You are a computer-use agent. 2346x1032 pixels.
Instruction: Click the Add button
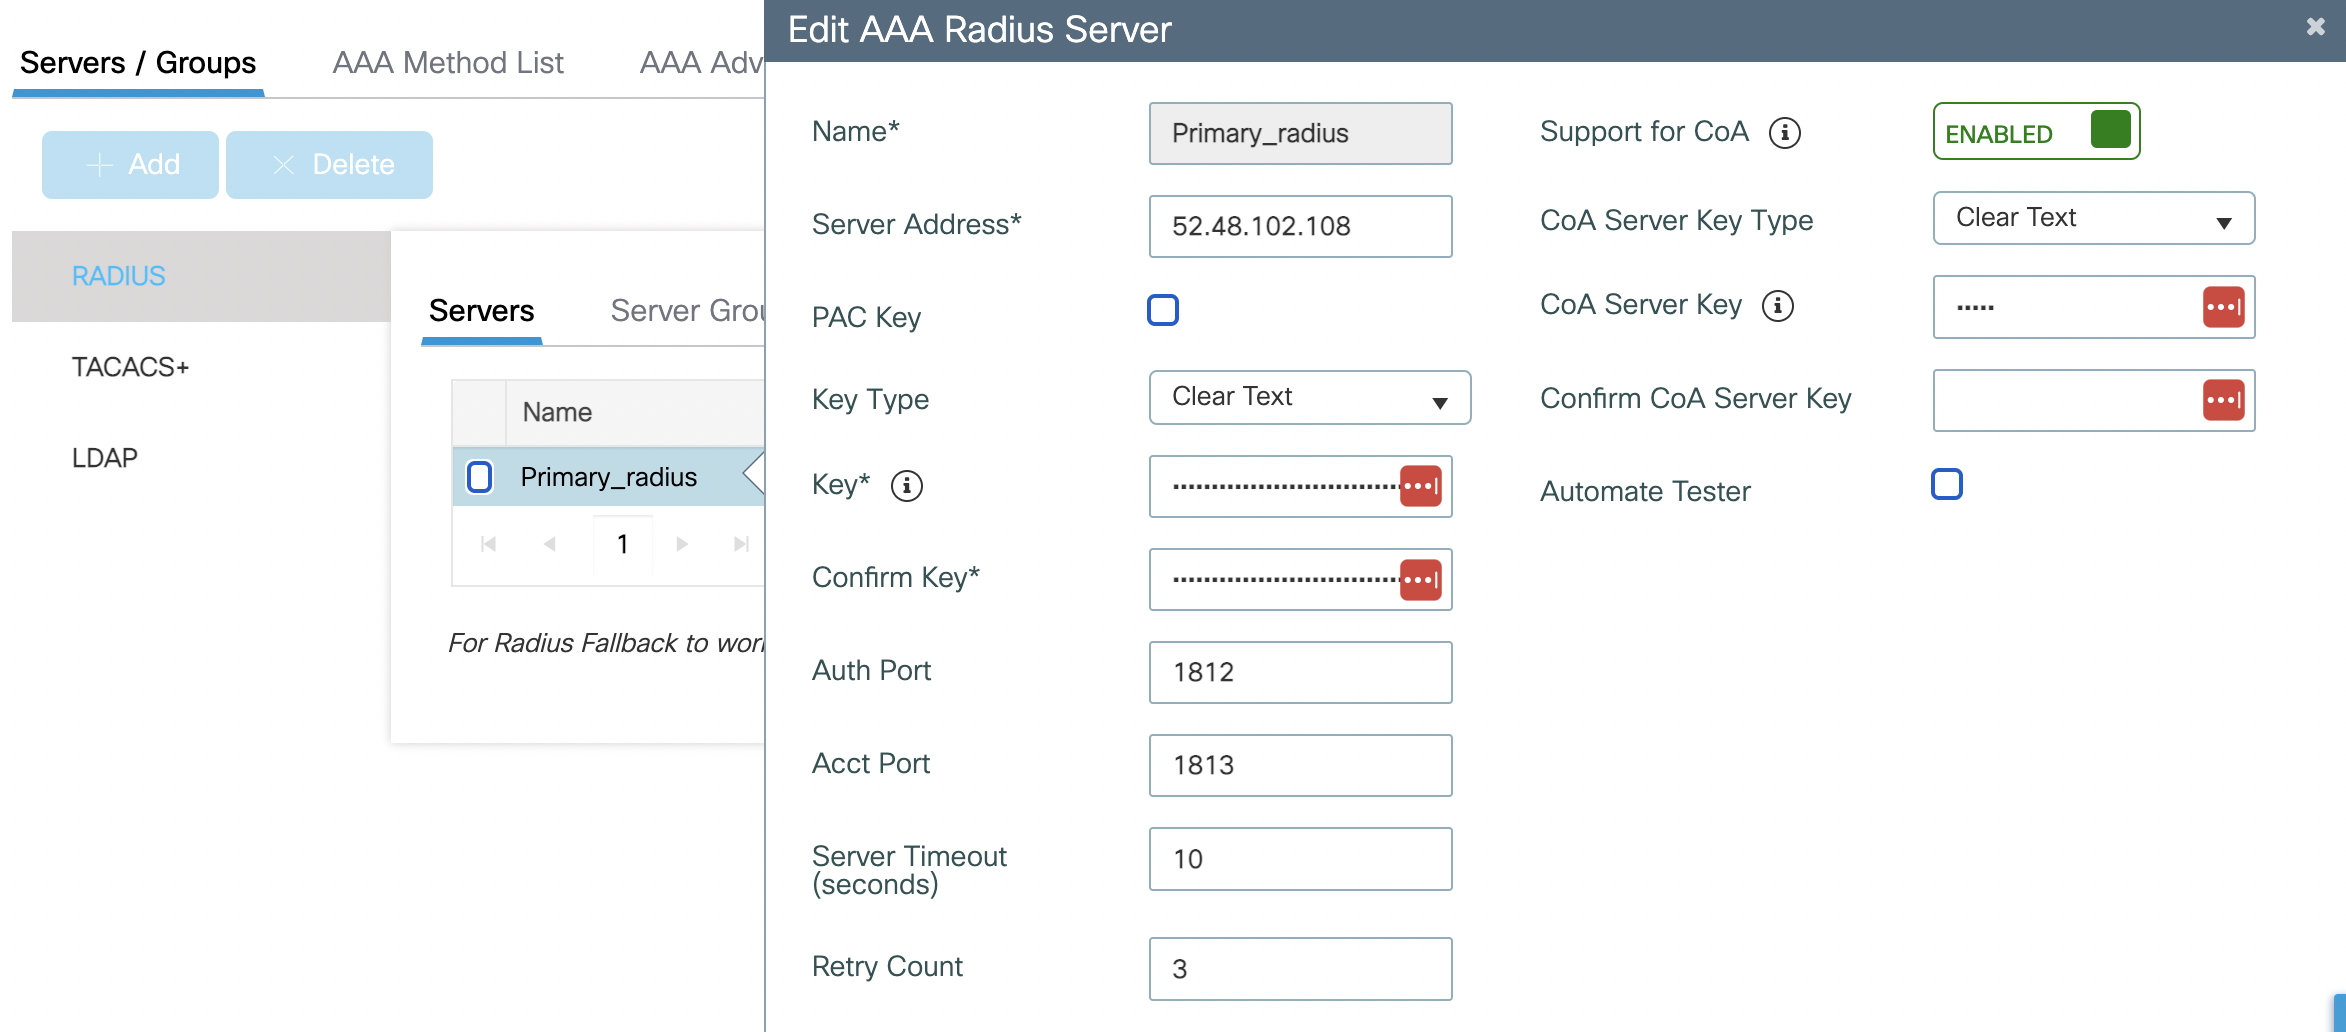[130, 165]
